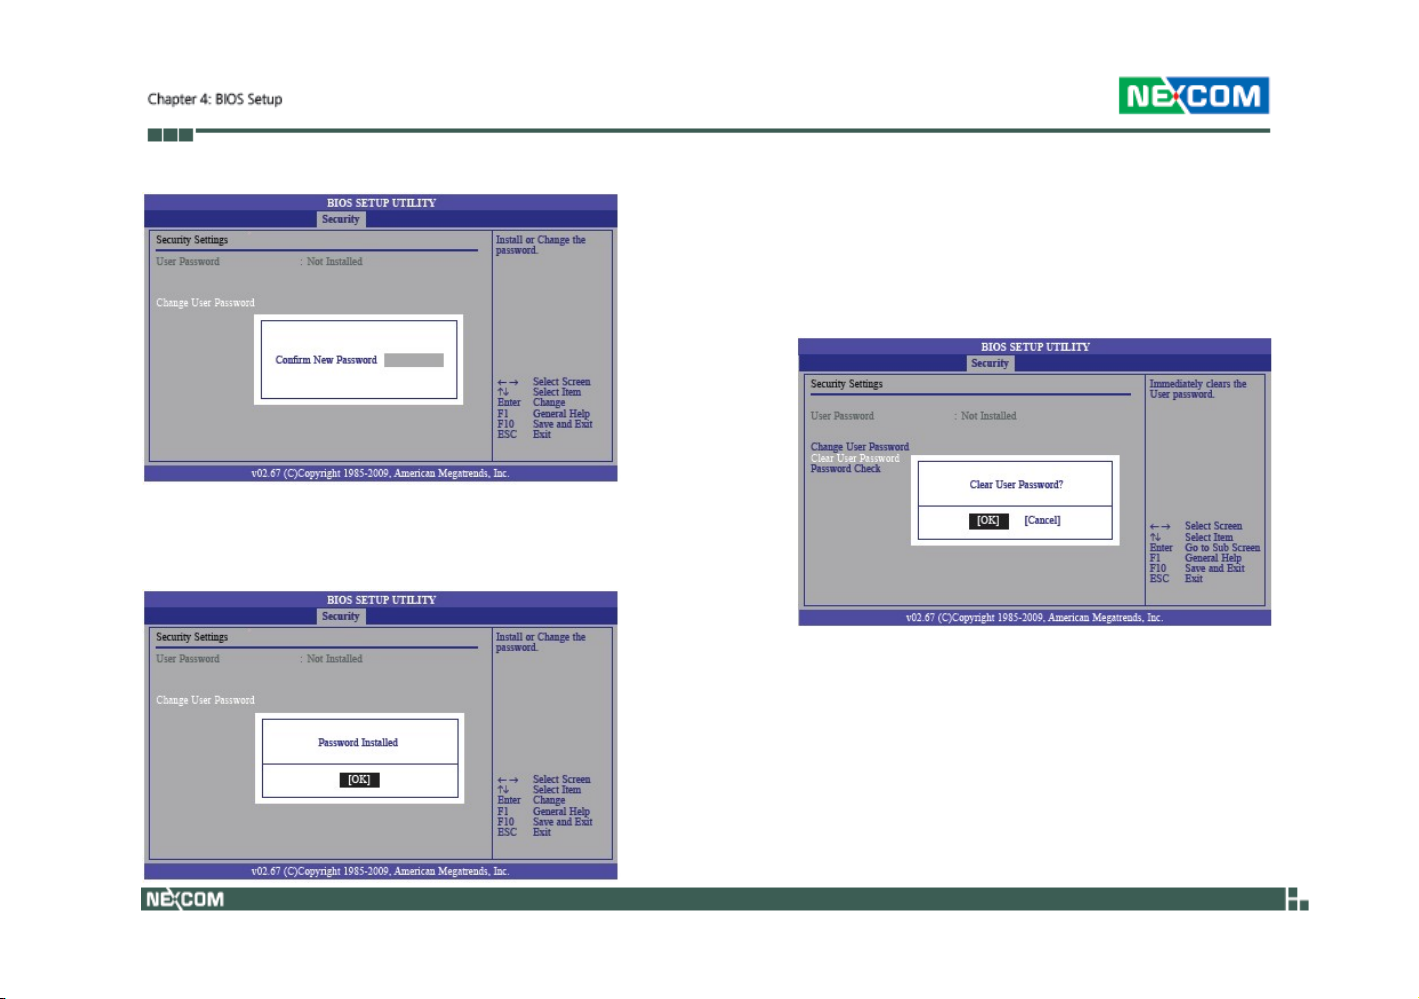Click 'Not Installed' value in Confirm New Password screen

pos(335,262)
